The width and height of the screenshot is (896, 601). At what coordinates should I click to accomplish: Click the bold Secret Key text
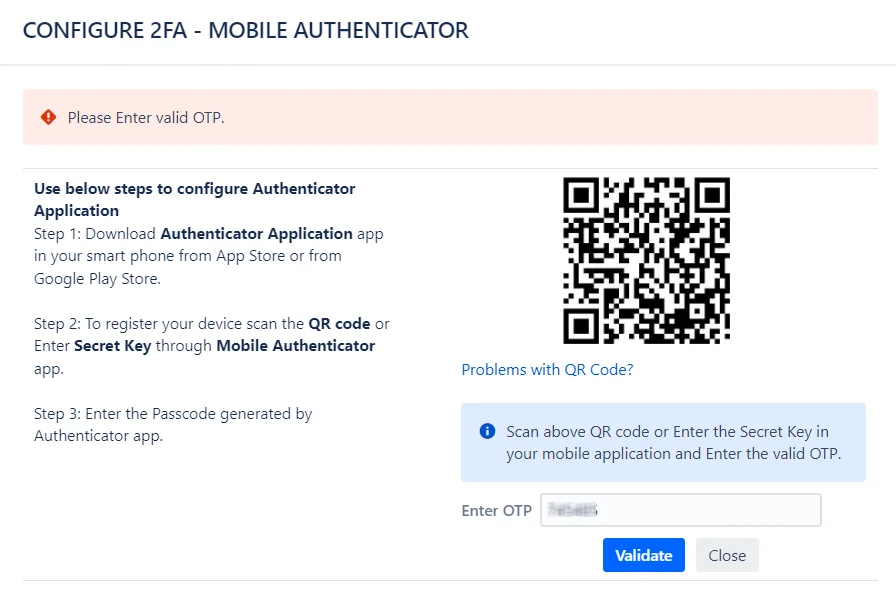pyautogui.click(x=113, y=346)
